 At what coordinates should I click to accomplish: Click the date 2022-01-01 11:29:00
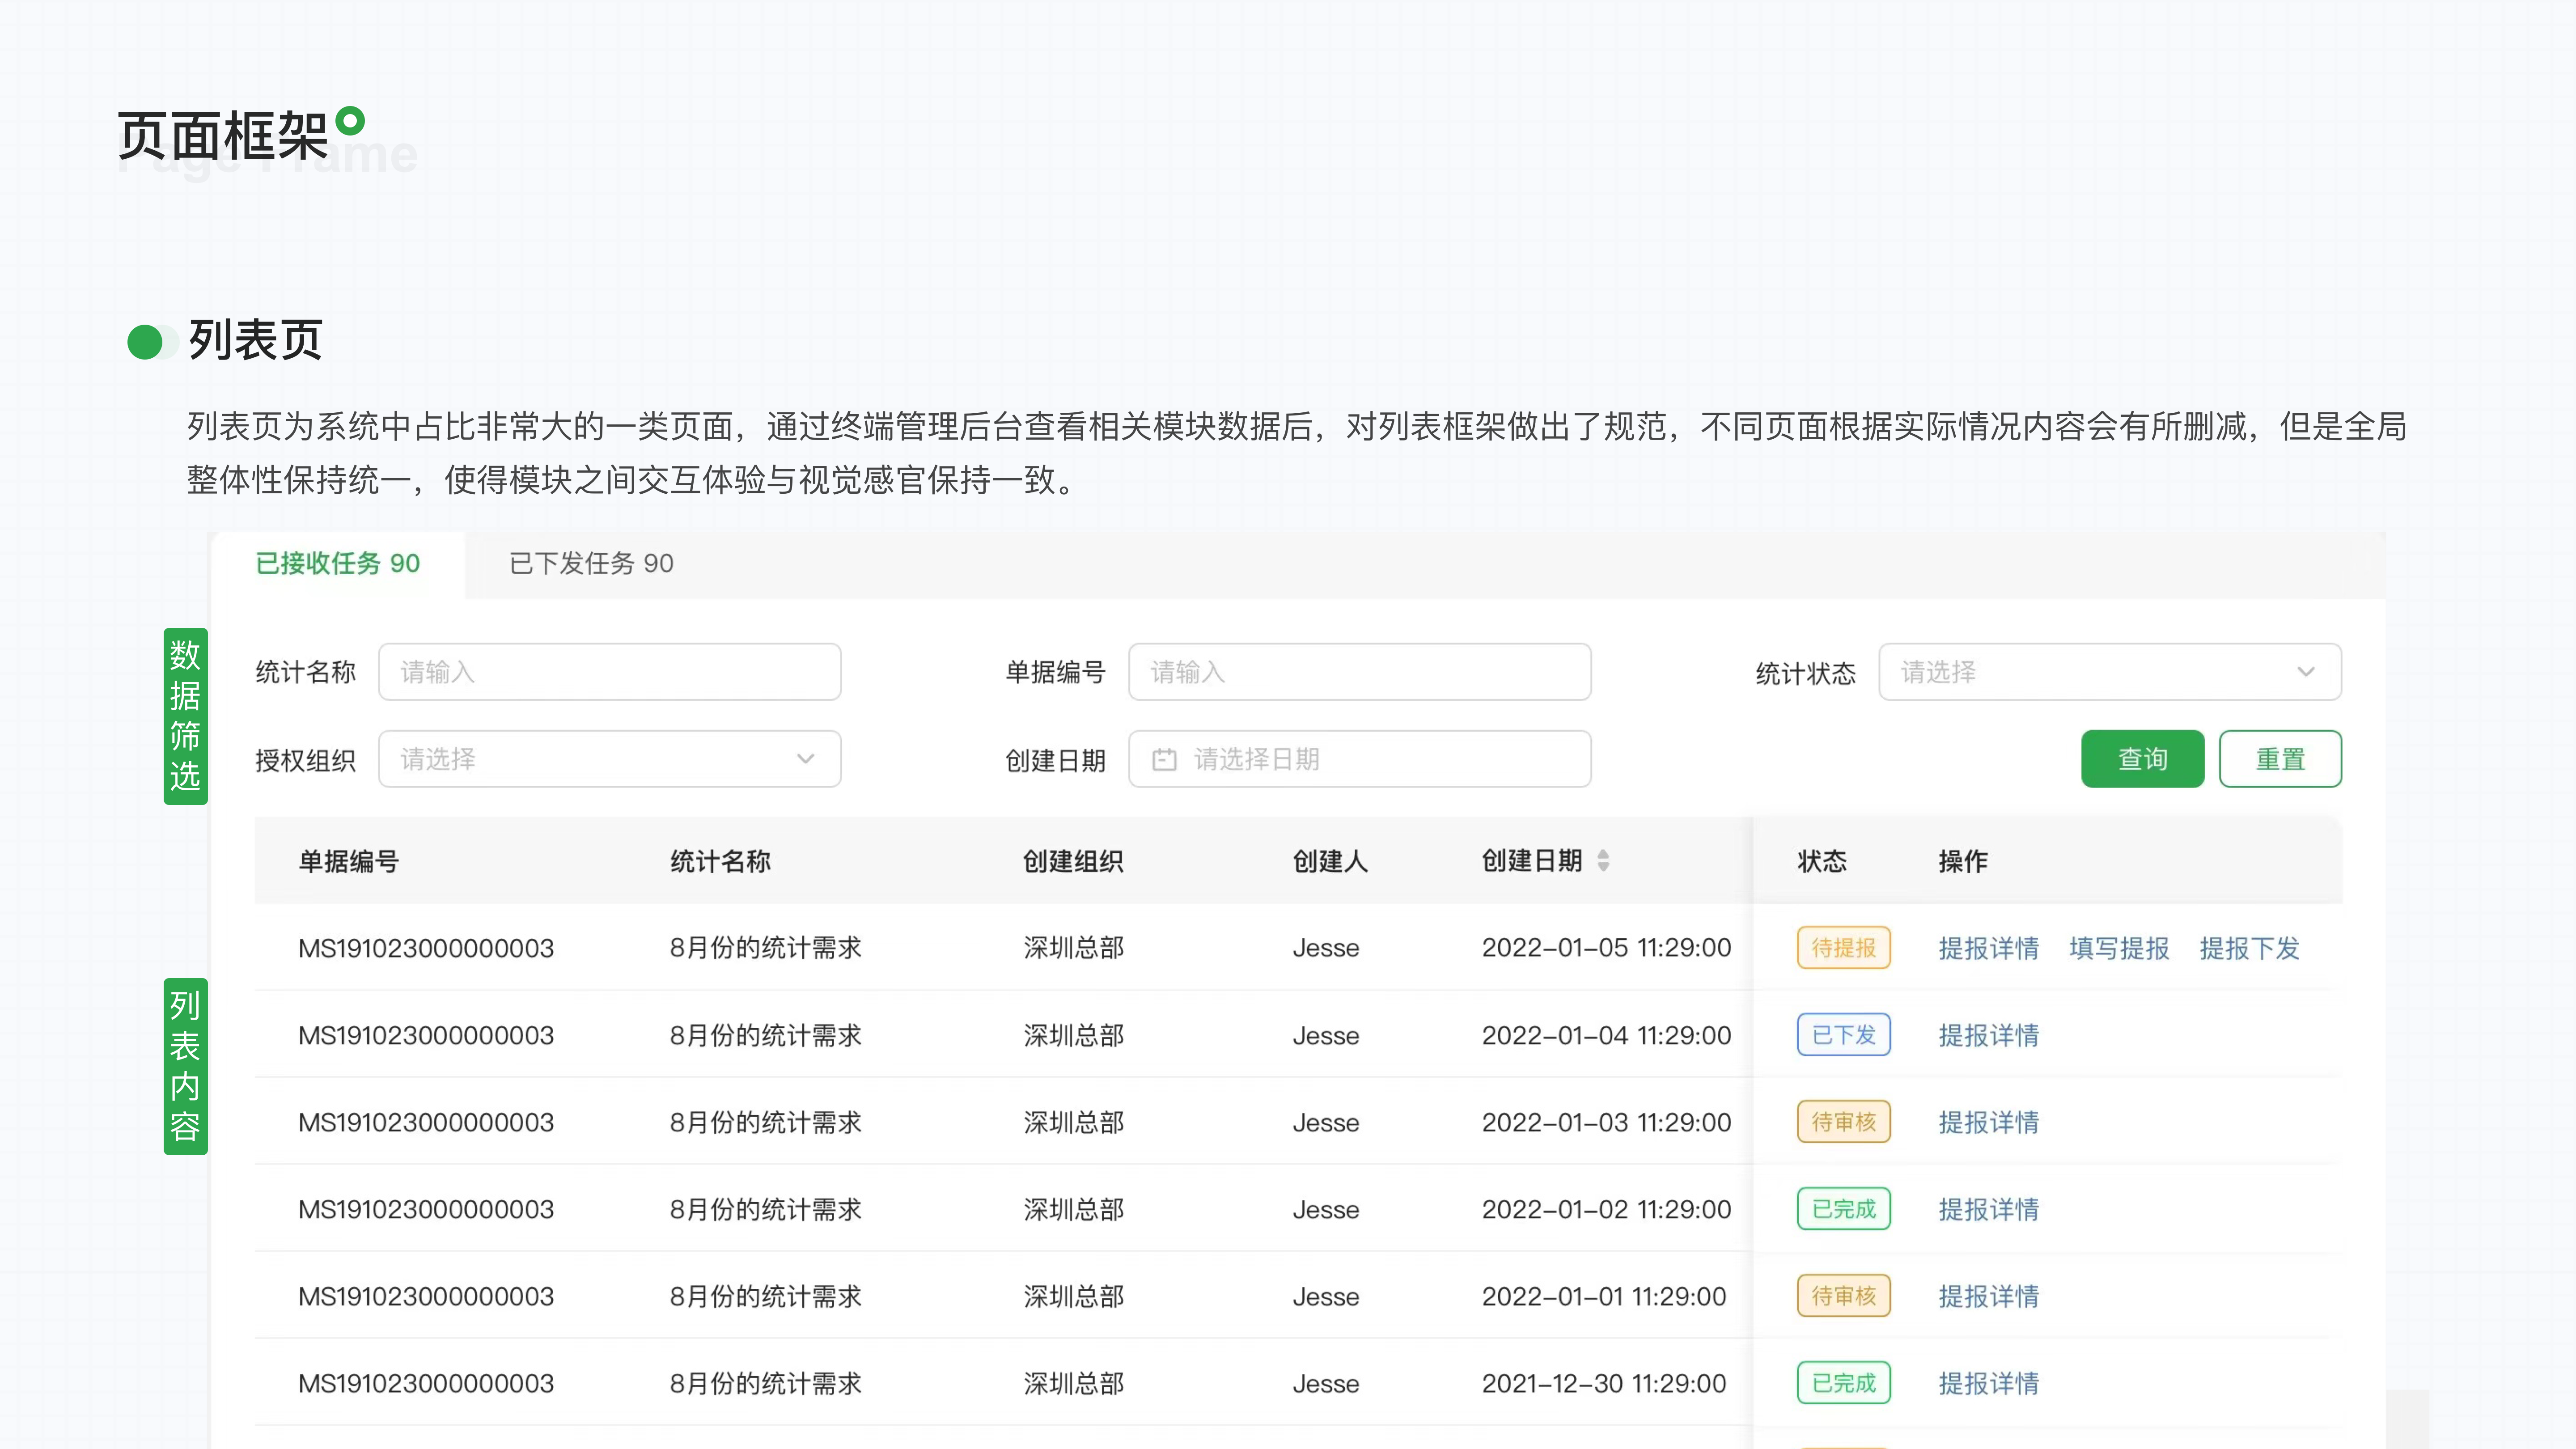pyautogui.click(x=1604, y=1296)
